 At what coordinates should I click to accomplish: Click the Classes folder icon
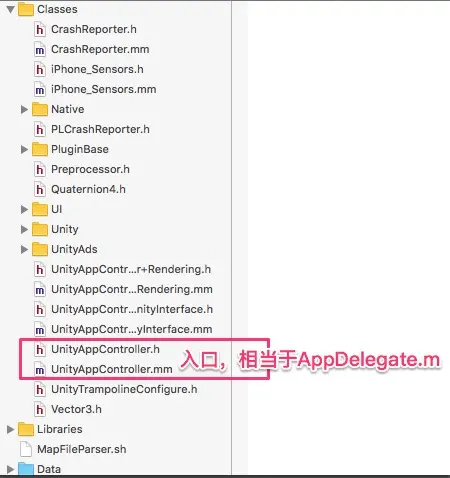tap(26, 9)
